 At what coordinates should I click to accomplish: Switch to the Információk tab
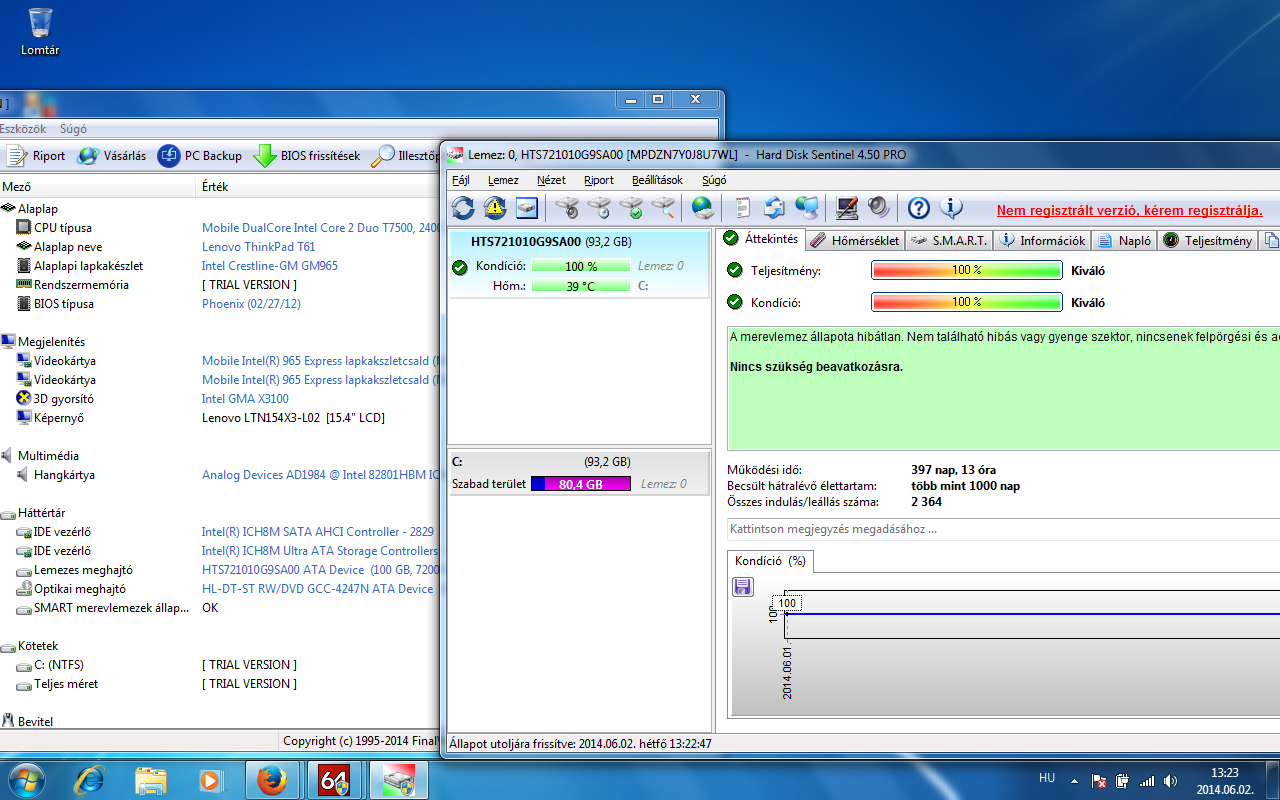click(x=1042, y=240)
